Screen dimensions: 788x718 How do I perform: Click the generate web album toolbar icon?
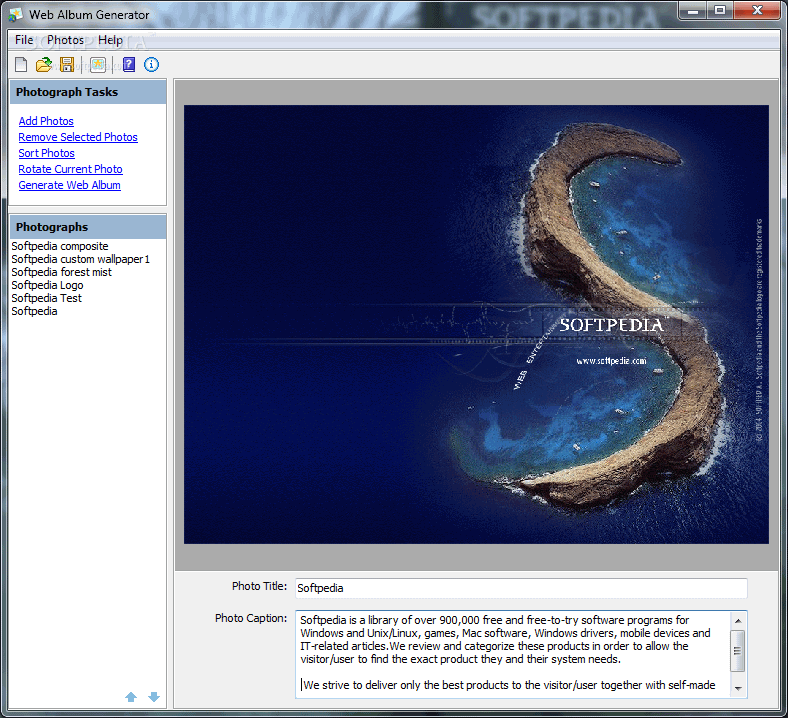98,64
